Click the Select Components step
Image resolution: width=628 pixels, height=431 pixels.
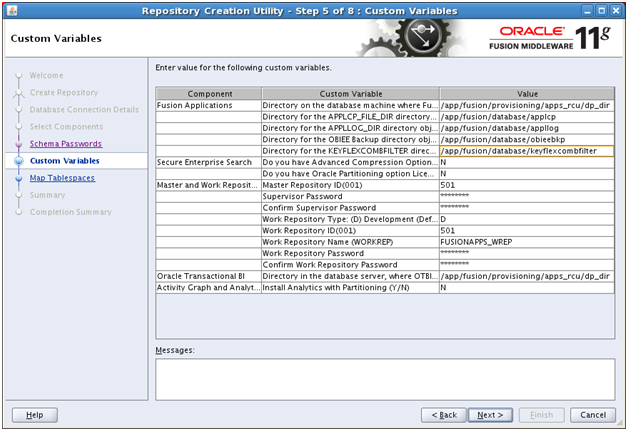point(66,127)
